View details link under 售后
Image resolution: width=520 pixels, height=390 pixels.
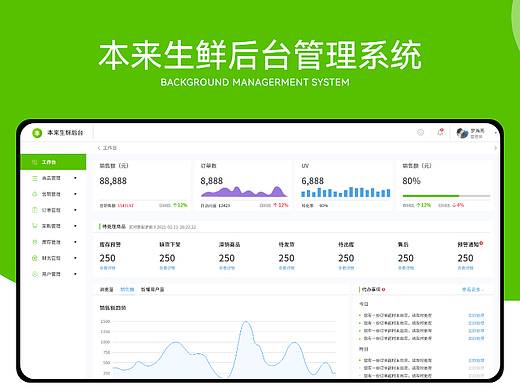406,268
